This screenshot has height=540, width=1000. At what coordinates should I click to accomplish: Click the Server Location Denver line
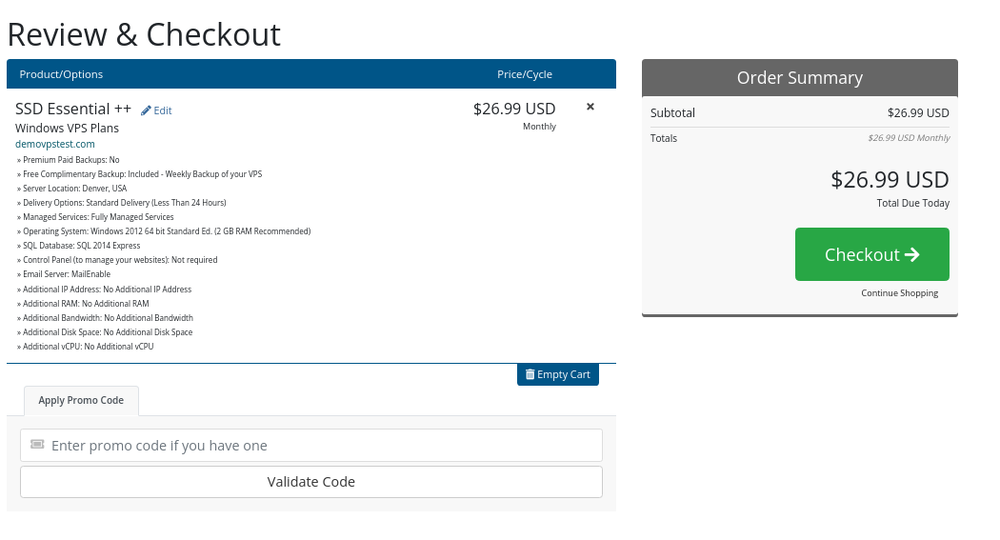click(x=72, y=189)
